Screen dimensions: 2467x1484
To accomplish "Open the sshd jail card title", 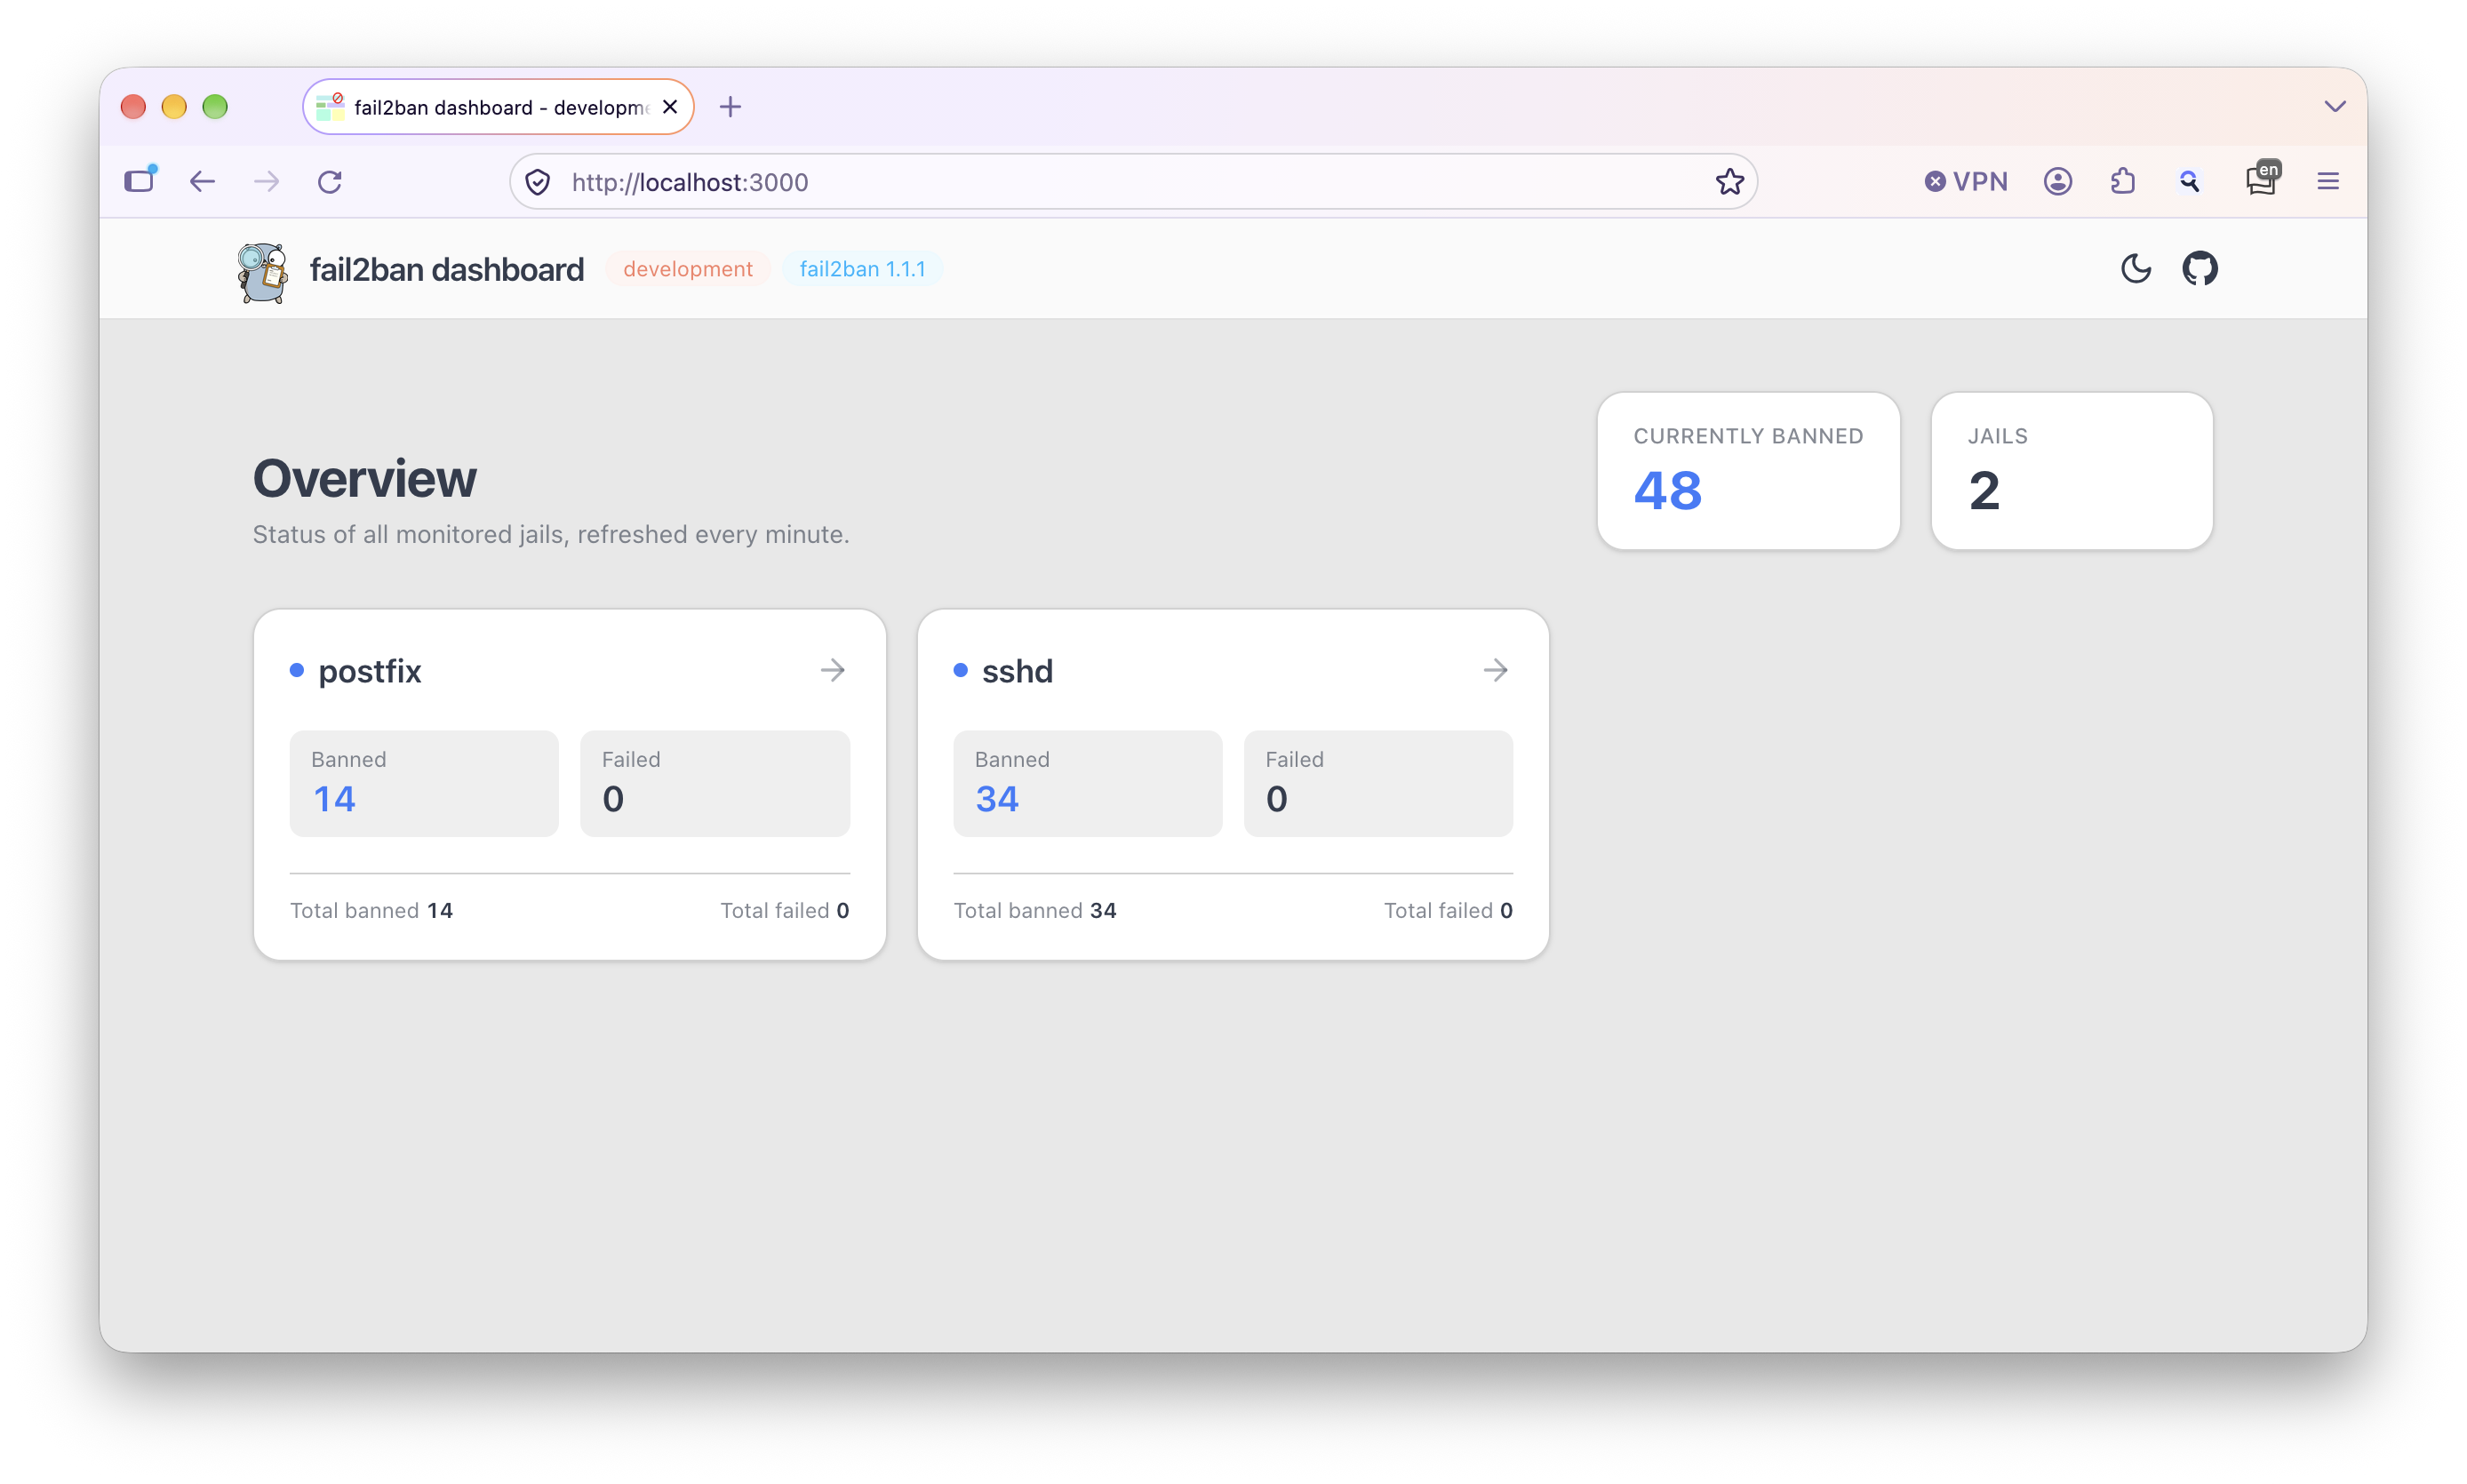I will [1017, 671].
